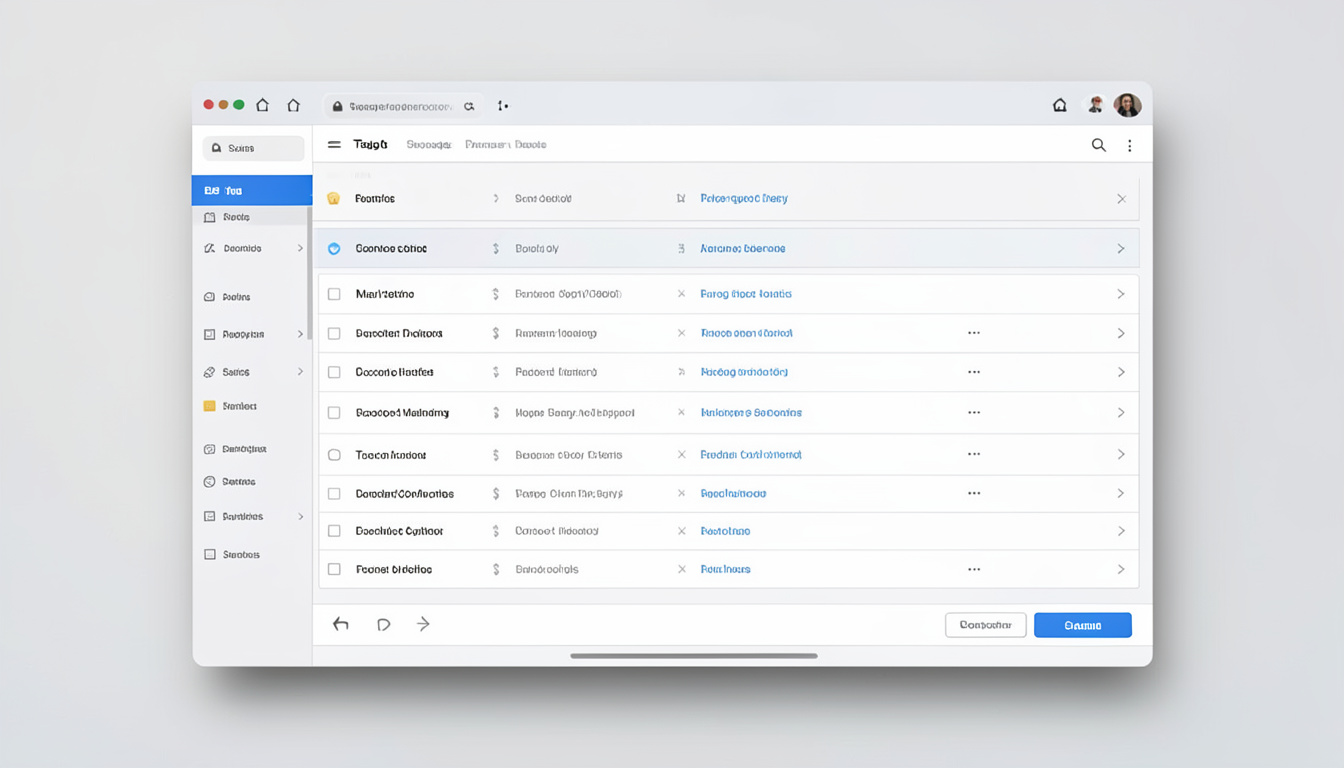The height and width of the screenshot is (768, 1344).
Task: Tick the checkbox of the last list row
Action: point(334,569)
